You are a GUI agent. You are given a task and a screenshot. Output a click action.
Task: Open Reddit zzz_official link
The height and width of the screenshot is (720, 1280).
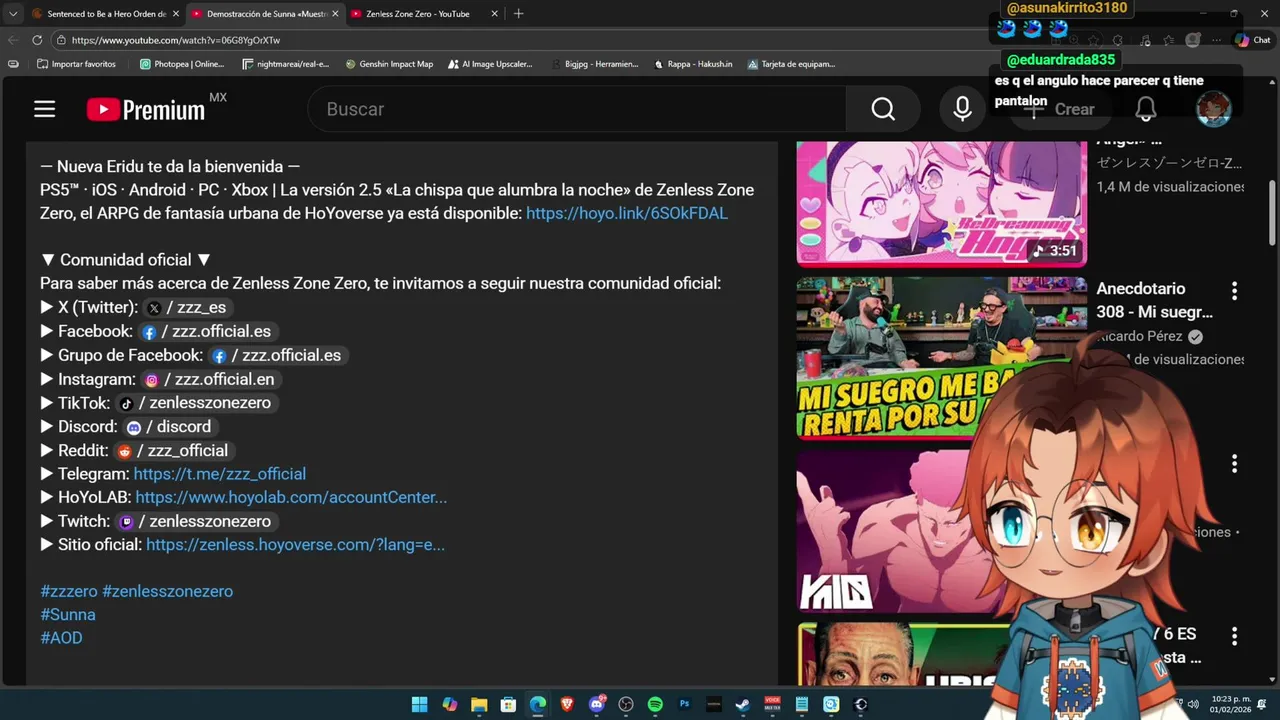[x=173, y=451]
